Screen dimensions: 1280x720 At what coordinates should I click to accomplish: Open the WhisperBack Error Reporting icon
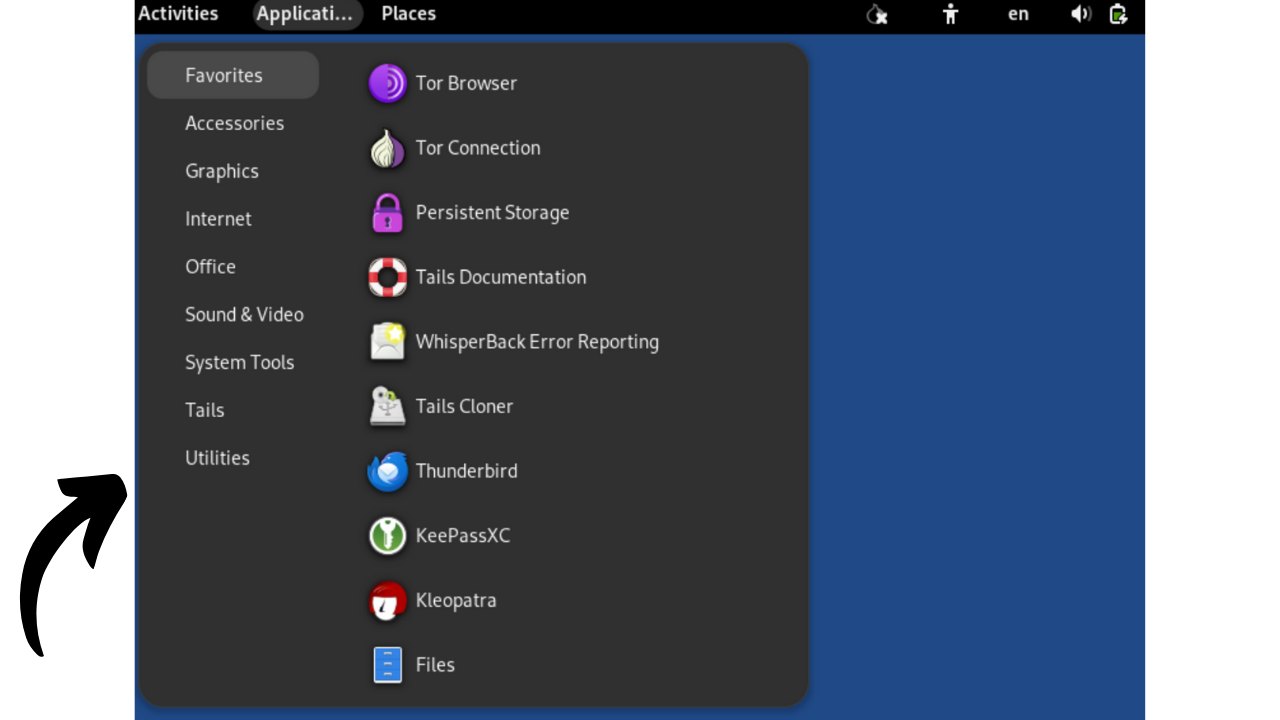pos(387,342)
